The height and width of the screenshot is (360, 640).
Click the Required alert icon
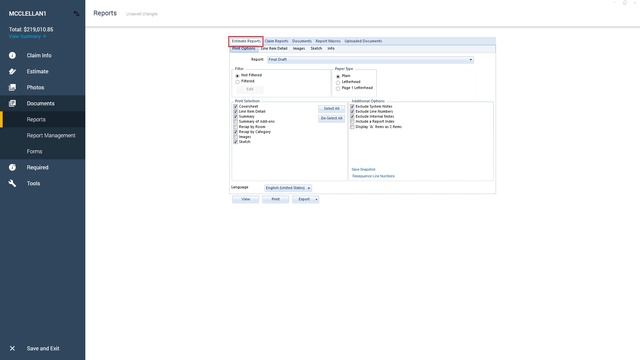click(12, 167)
